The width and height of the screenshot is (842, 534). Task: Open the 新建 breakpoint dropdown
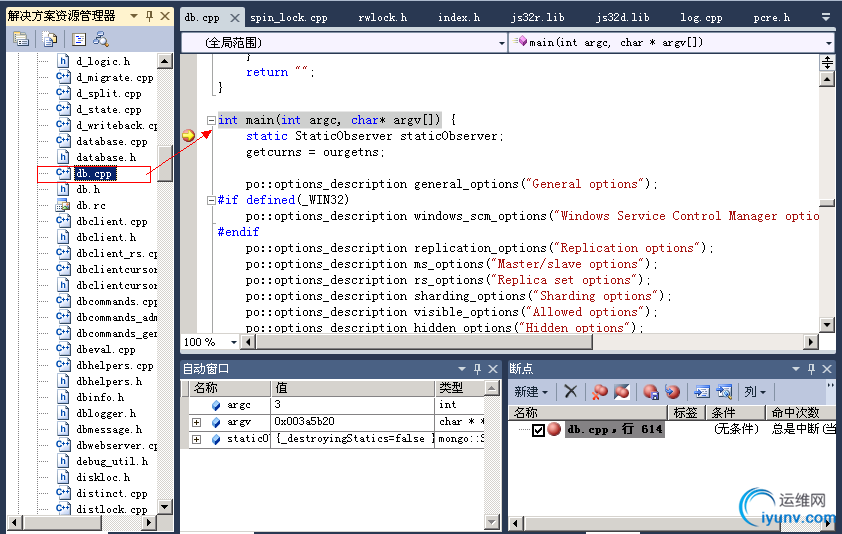click(x=530, y=392)
